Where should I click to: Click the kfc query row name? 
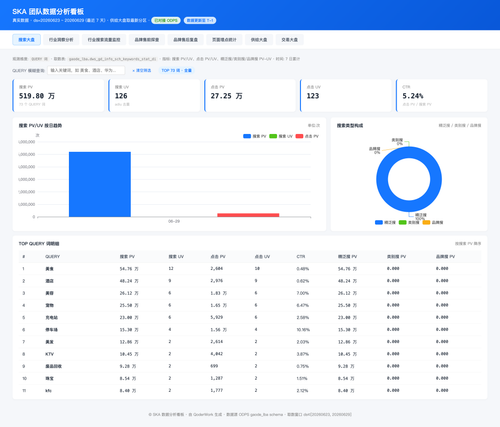[x=49, y=391]
